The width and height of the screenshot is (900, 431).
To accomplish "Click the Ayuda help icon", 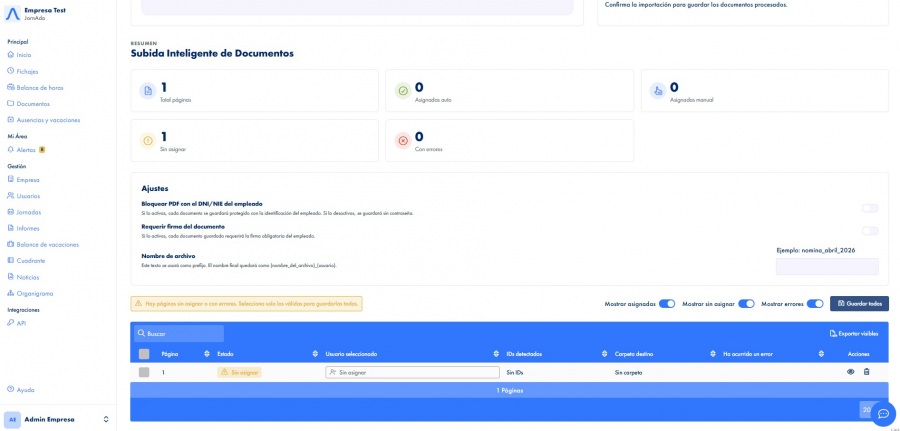I will [x=10, y=389].
